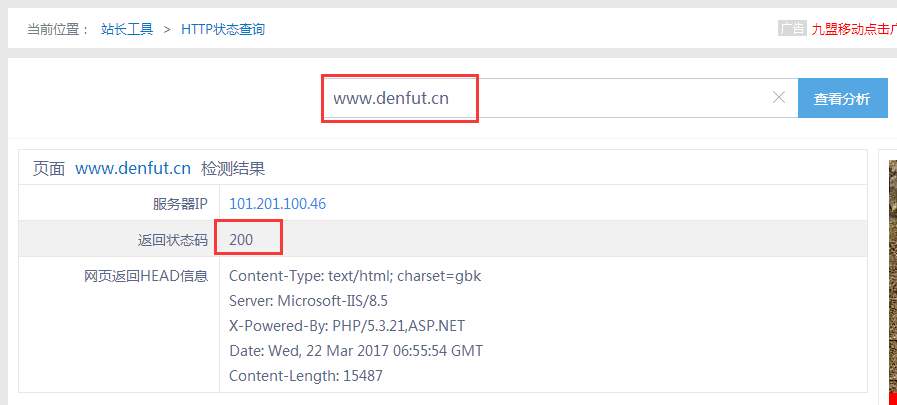Clear the URL field with the X icon

point(779,98)
